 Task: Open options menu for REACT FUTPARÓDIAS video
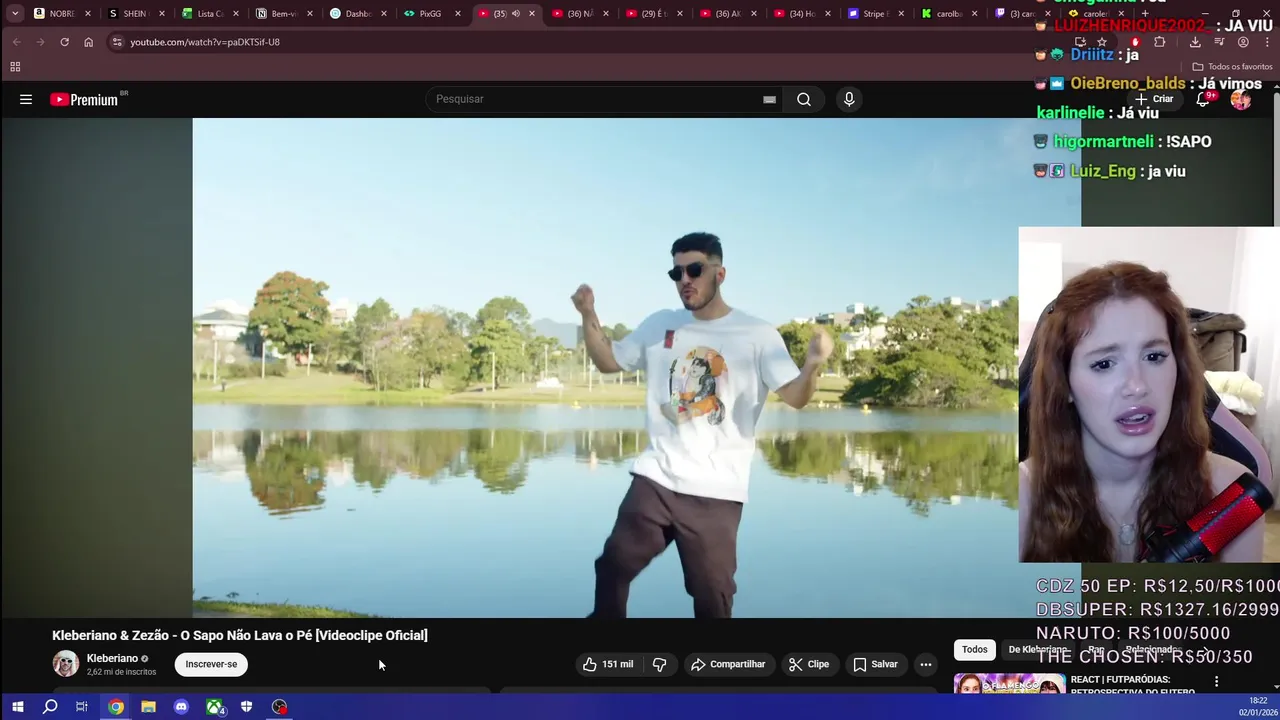point(1217,682)
